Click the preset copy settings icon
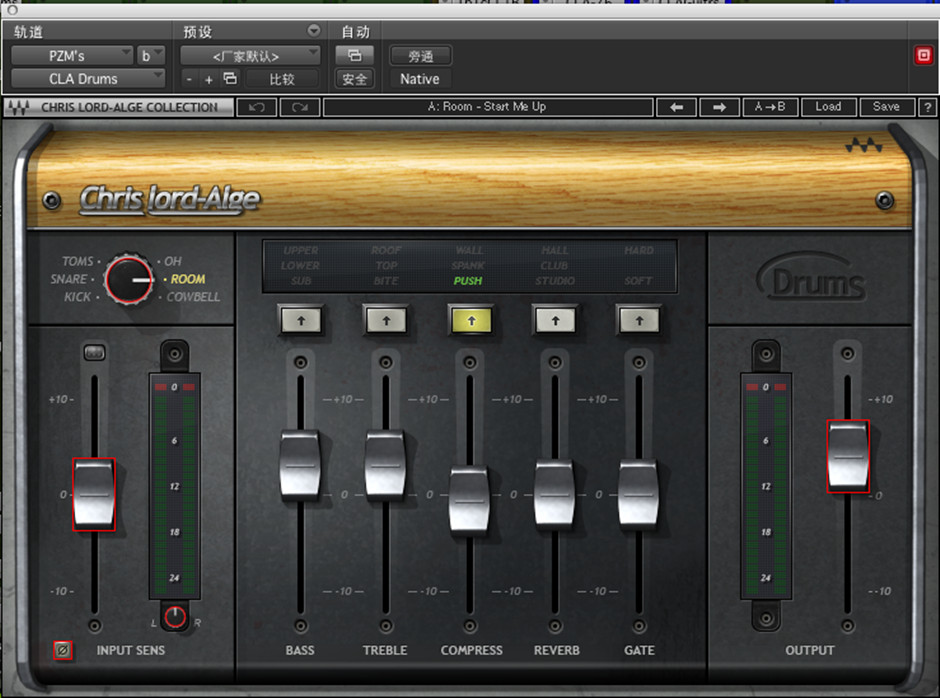Viewport: 940px width, 698px height. pos(230,79)
